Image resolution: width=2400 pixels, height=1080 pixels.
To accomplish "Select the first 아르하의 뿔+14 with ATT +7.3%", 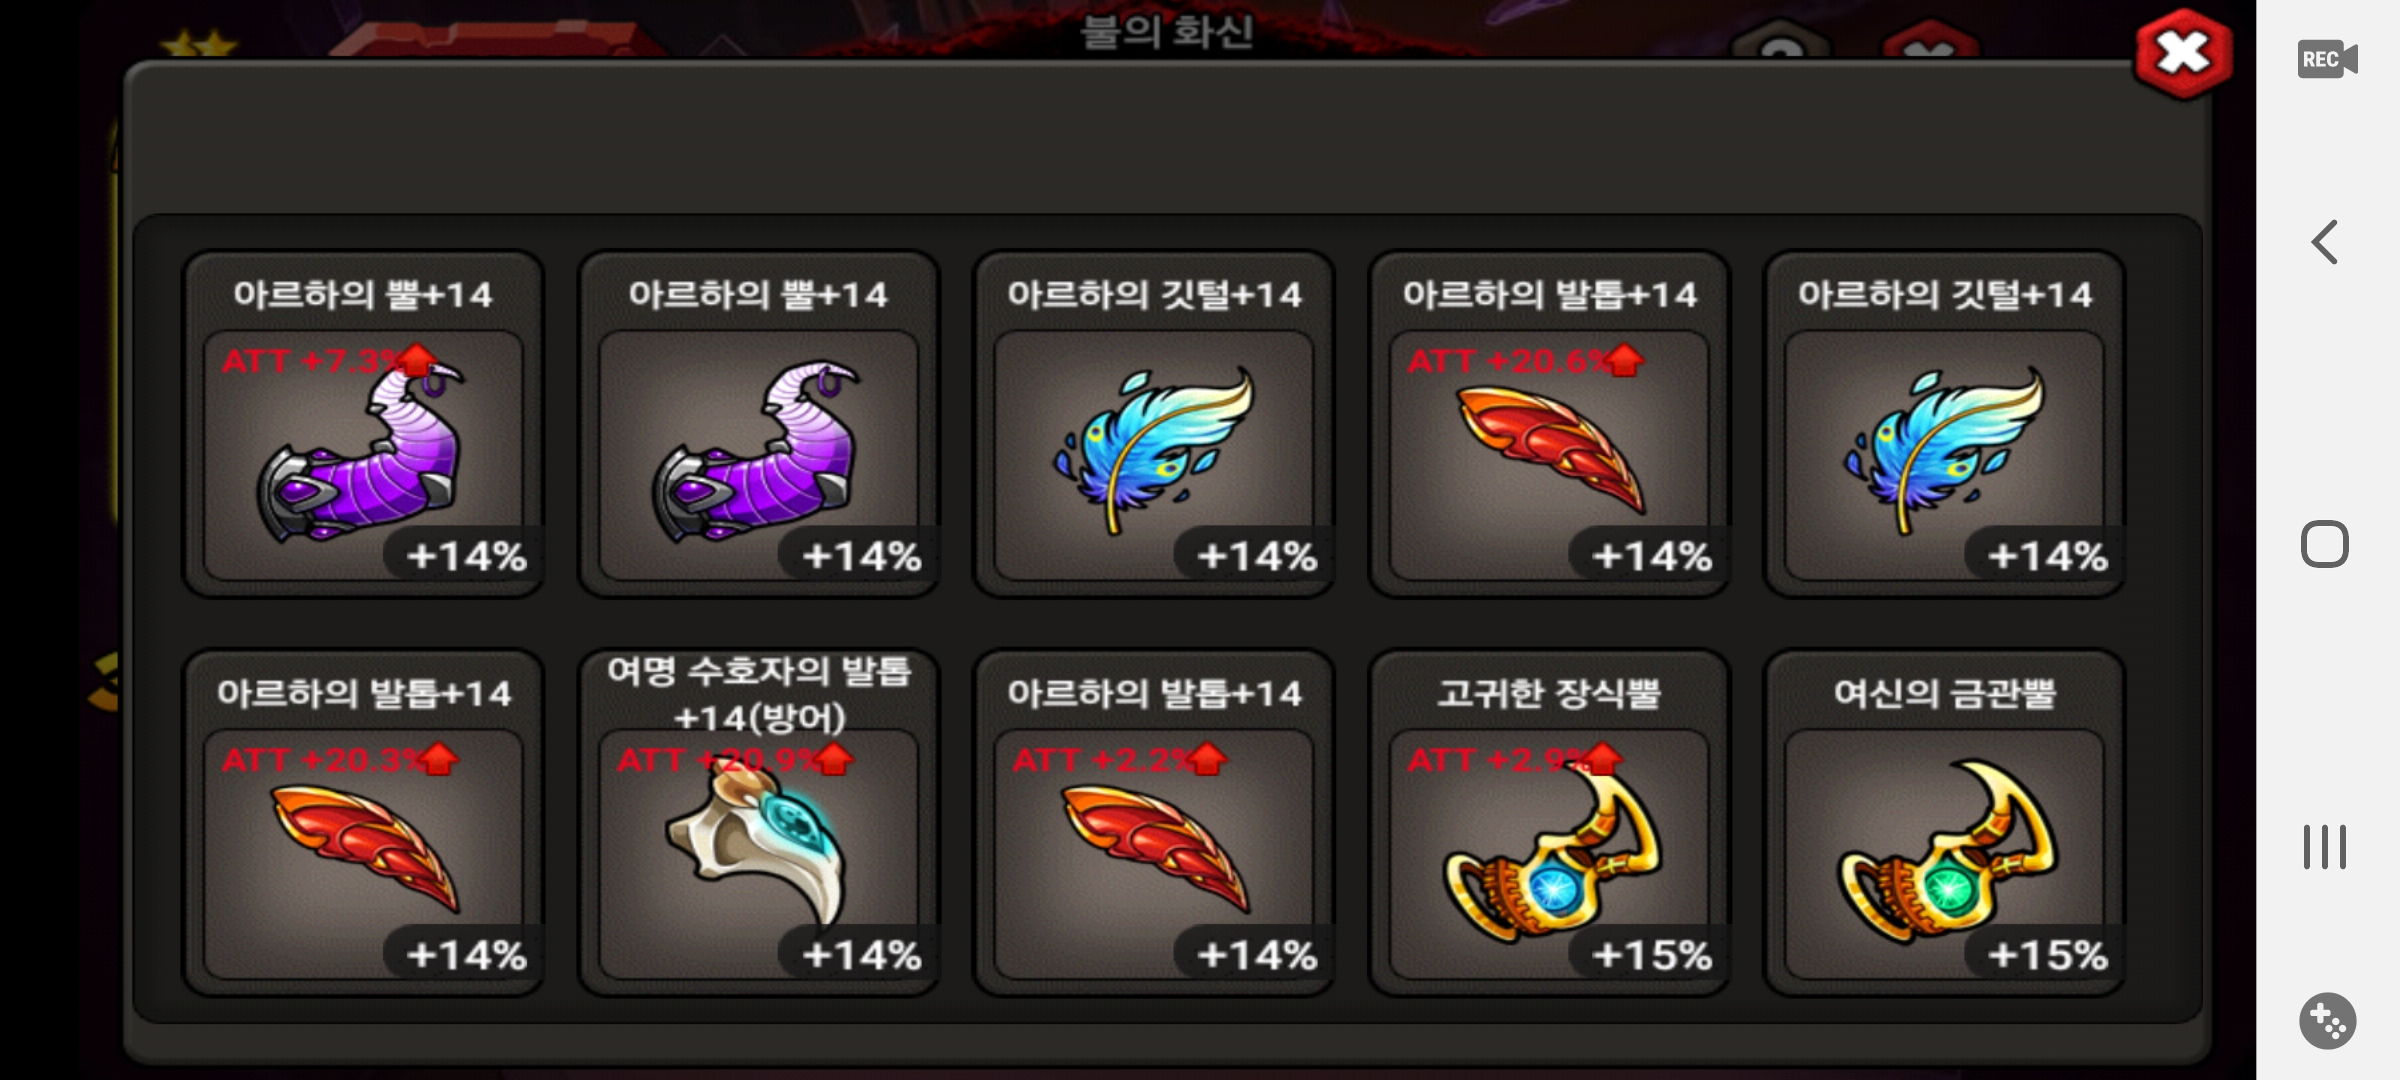I will coord(363,424).
